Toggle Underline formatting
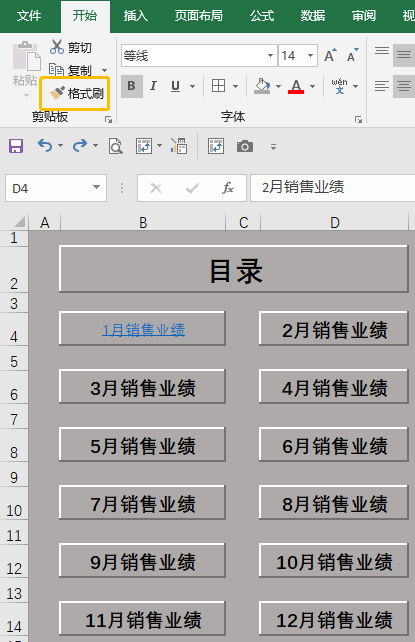The image size is (415, 642). coord(176,86)
